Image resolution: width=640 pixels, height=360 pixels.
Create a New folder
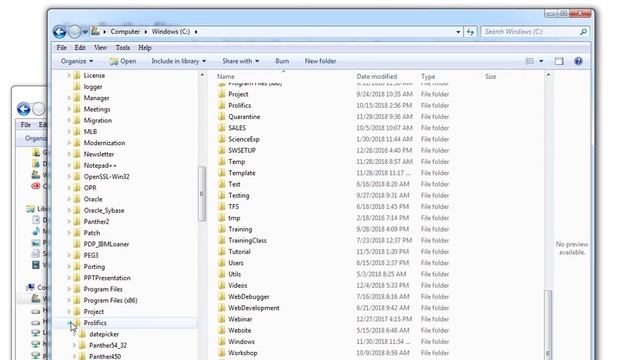pyautogui.click(x=320, y=61)
